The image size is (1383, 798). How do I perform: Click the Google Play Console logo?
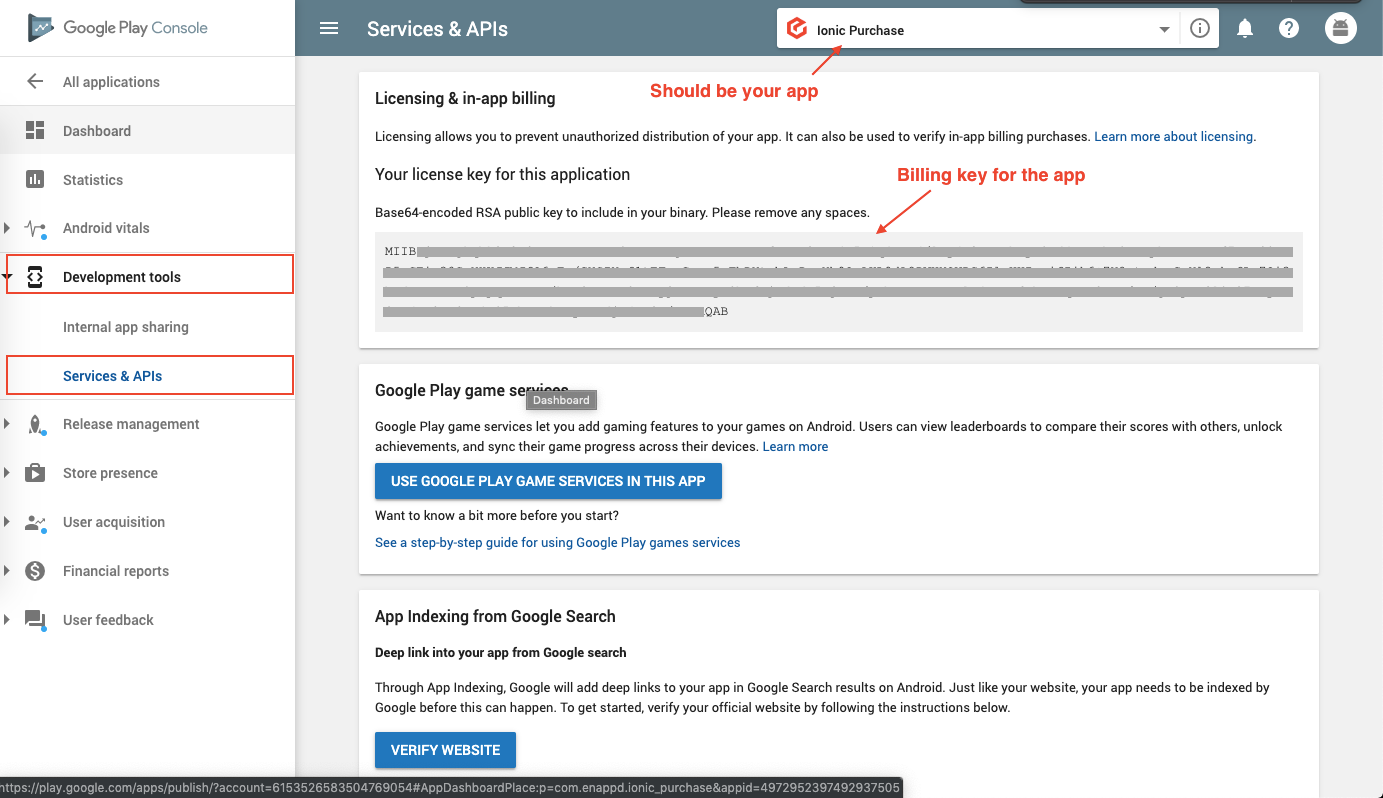click(118, 28)
